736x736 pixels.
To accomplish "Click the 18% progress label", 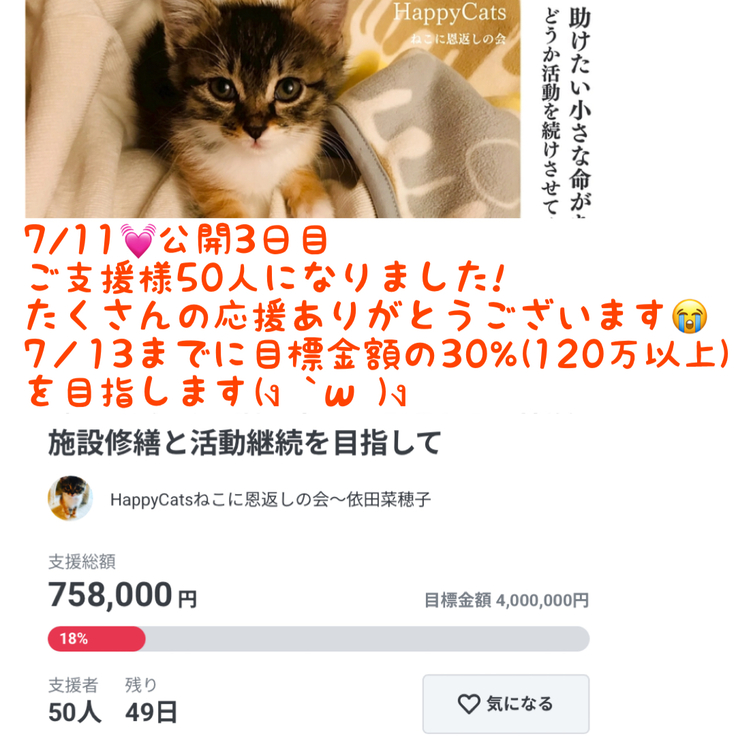I will [x=74, y=638].
